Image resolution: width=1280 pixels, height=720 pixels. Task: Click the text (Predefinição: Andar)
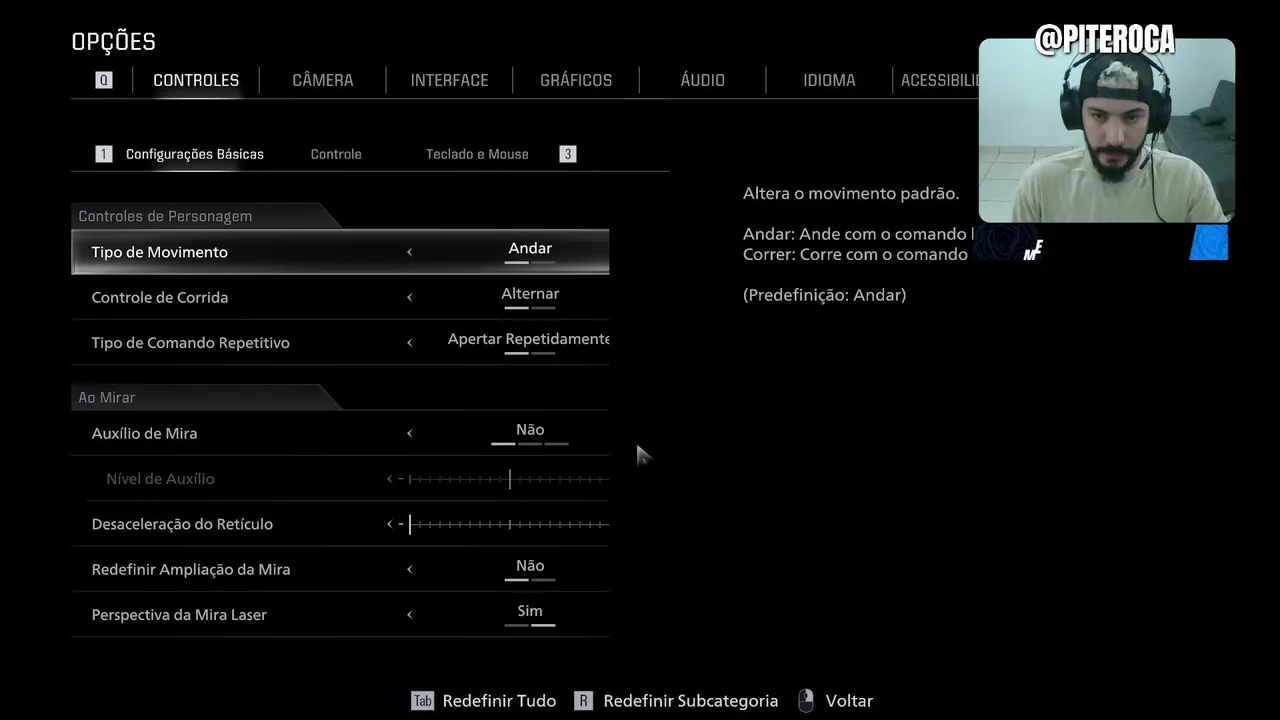[825, 295]
